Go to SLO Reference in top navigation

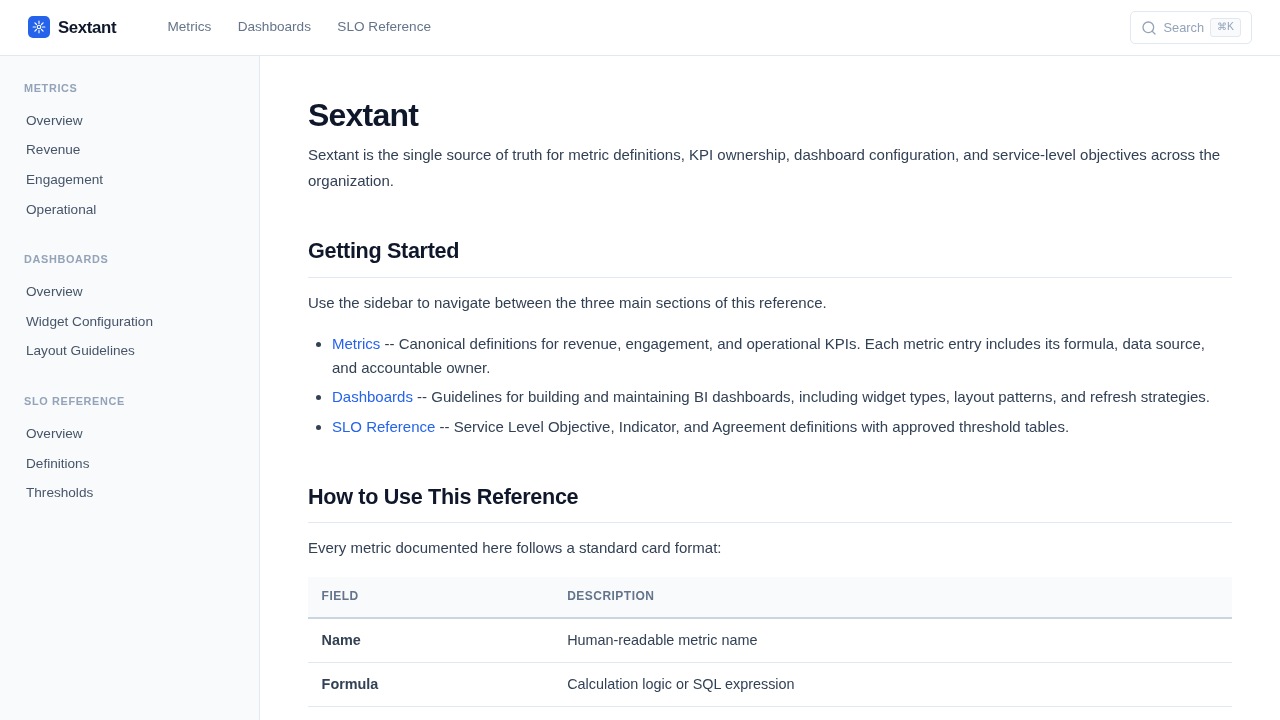click(384, 27)
